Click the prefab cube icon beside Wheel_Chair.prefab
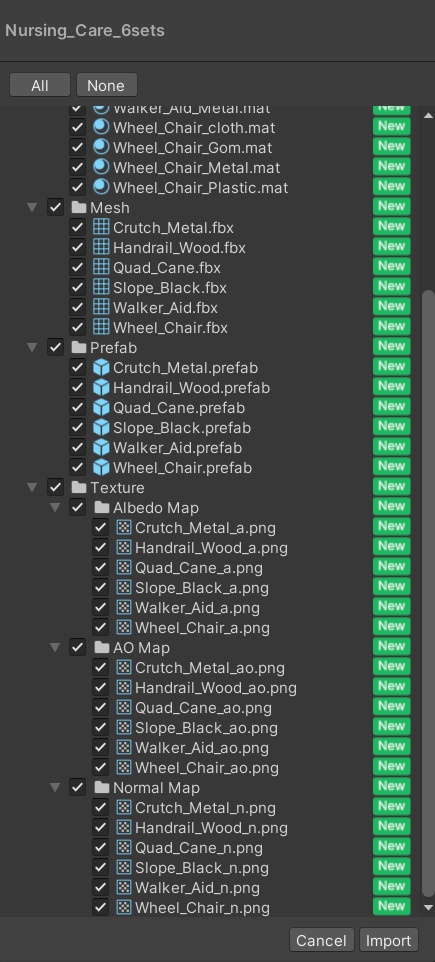The height and width of the screenshot is (962, 435). click(101, 468)
